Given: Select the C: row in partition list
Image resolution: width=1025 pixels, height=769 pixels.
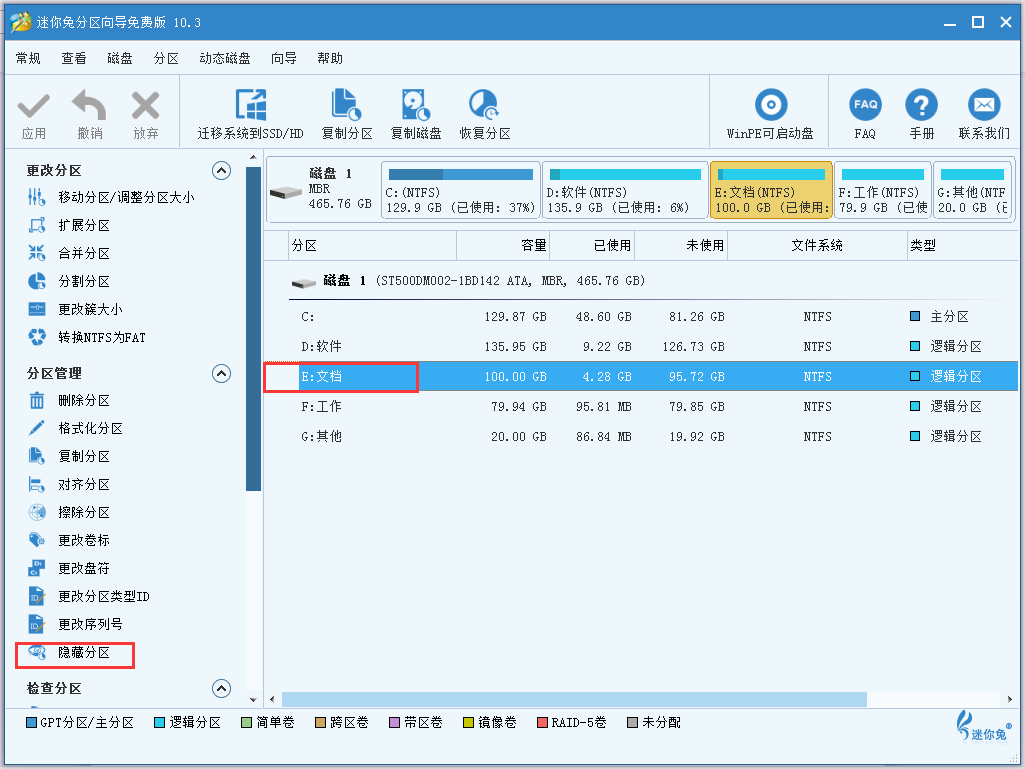Looking at the screenshot, I should pos(641,316).
